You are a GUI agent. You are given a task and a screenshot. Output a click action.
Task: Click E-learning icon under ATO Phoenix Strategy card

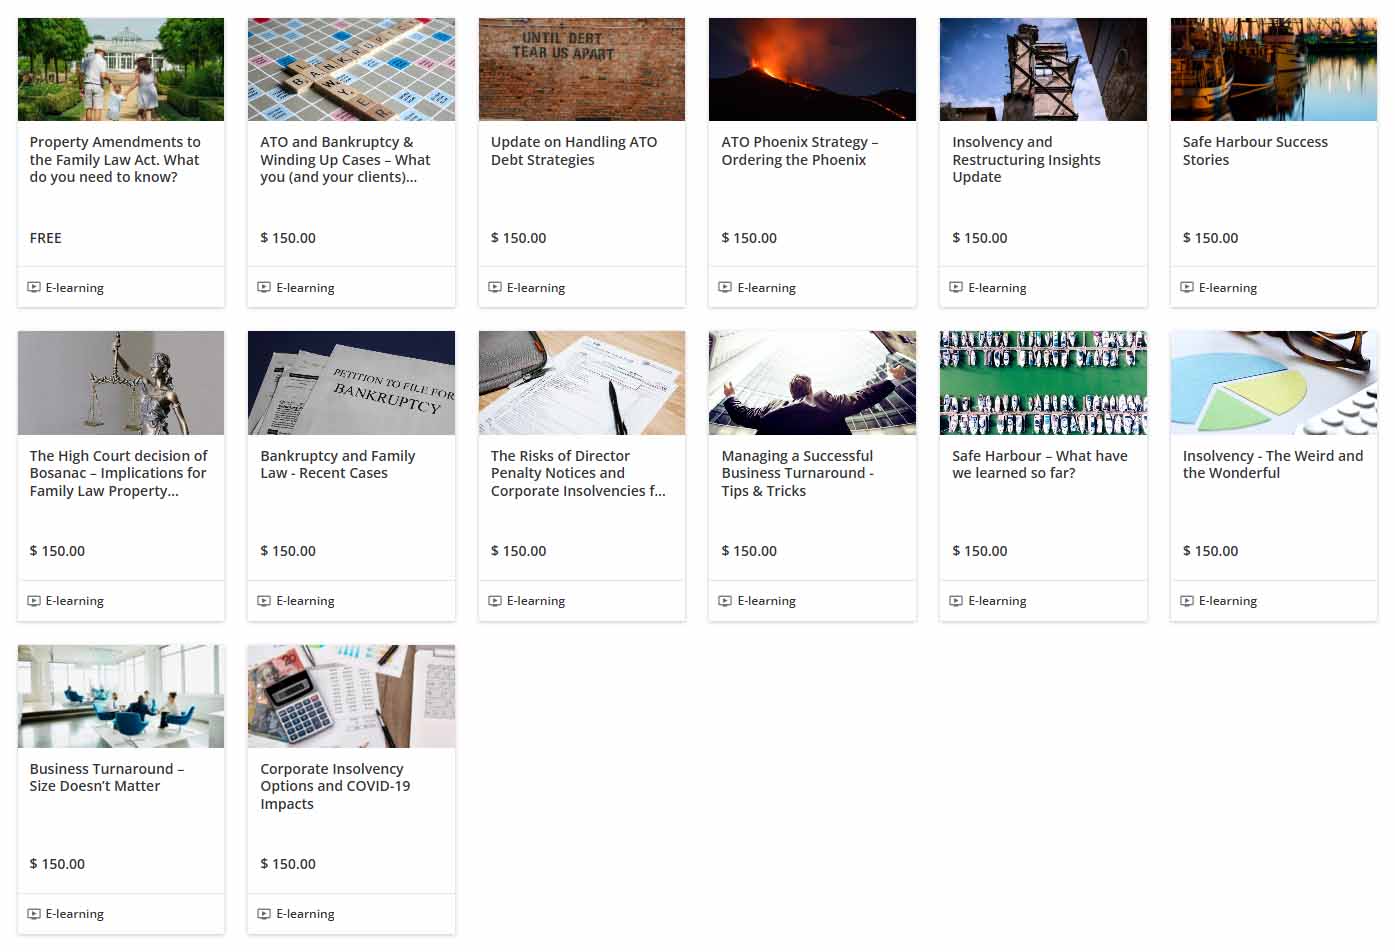click(726, 288)
